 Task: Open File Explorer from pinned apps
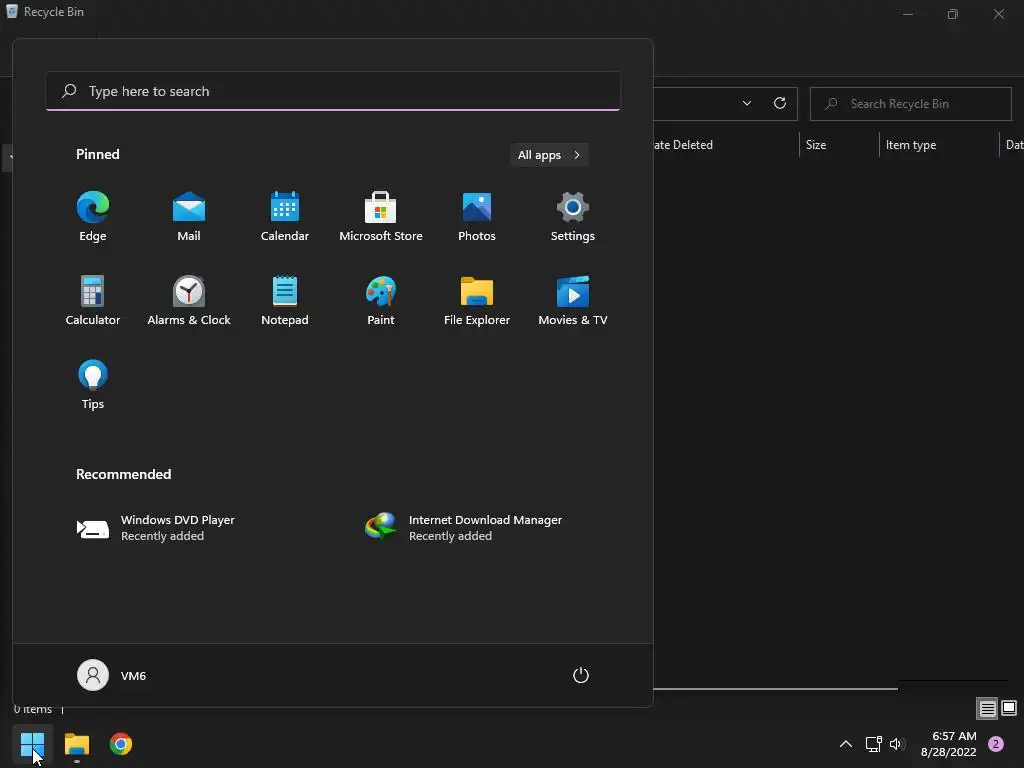pos(477,301)
